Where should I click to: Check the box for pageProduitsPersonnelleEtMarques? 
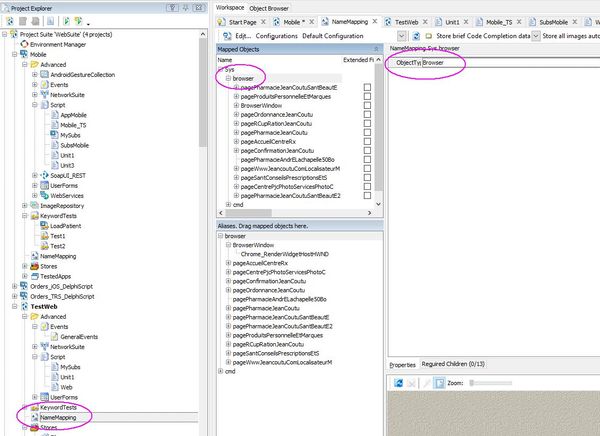[368, 96]
